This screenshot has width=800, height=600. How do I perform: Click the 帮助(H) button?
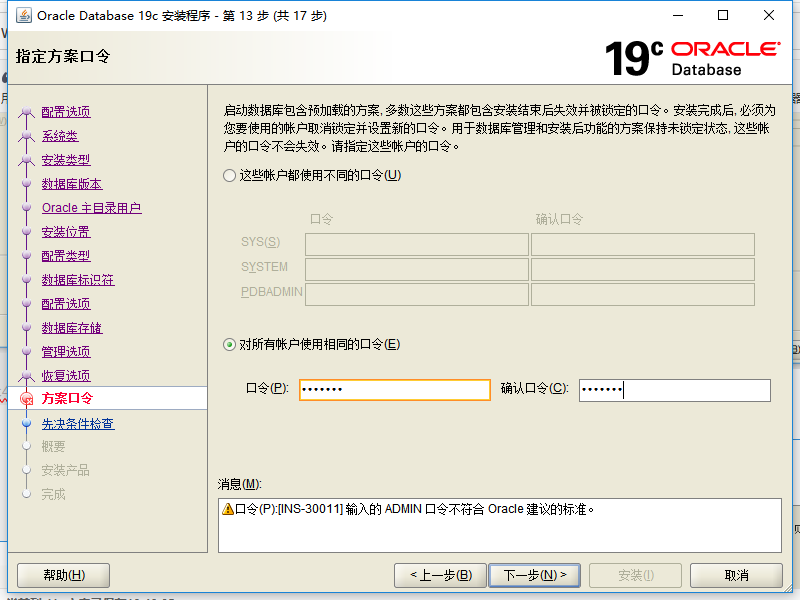tap(64, 576)
